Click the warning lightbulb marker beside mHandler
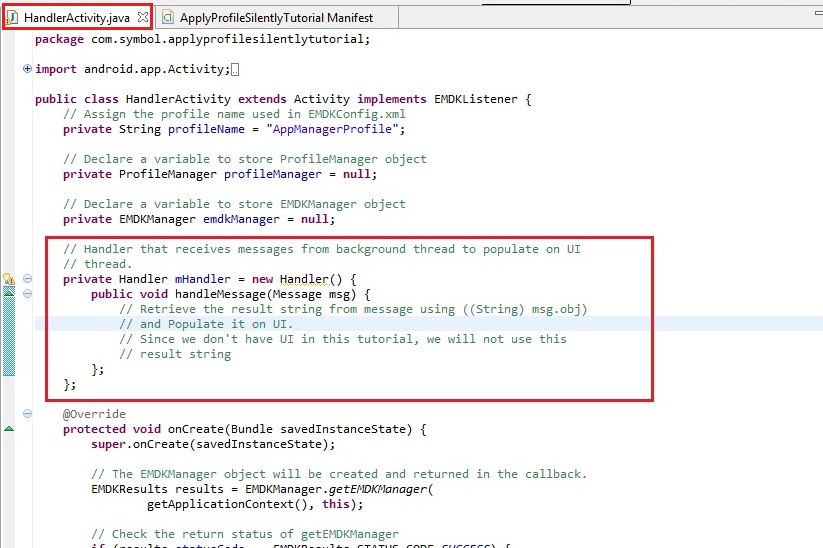This screenshot has width=823, height=548. [8, 279]
